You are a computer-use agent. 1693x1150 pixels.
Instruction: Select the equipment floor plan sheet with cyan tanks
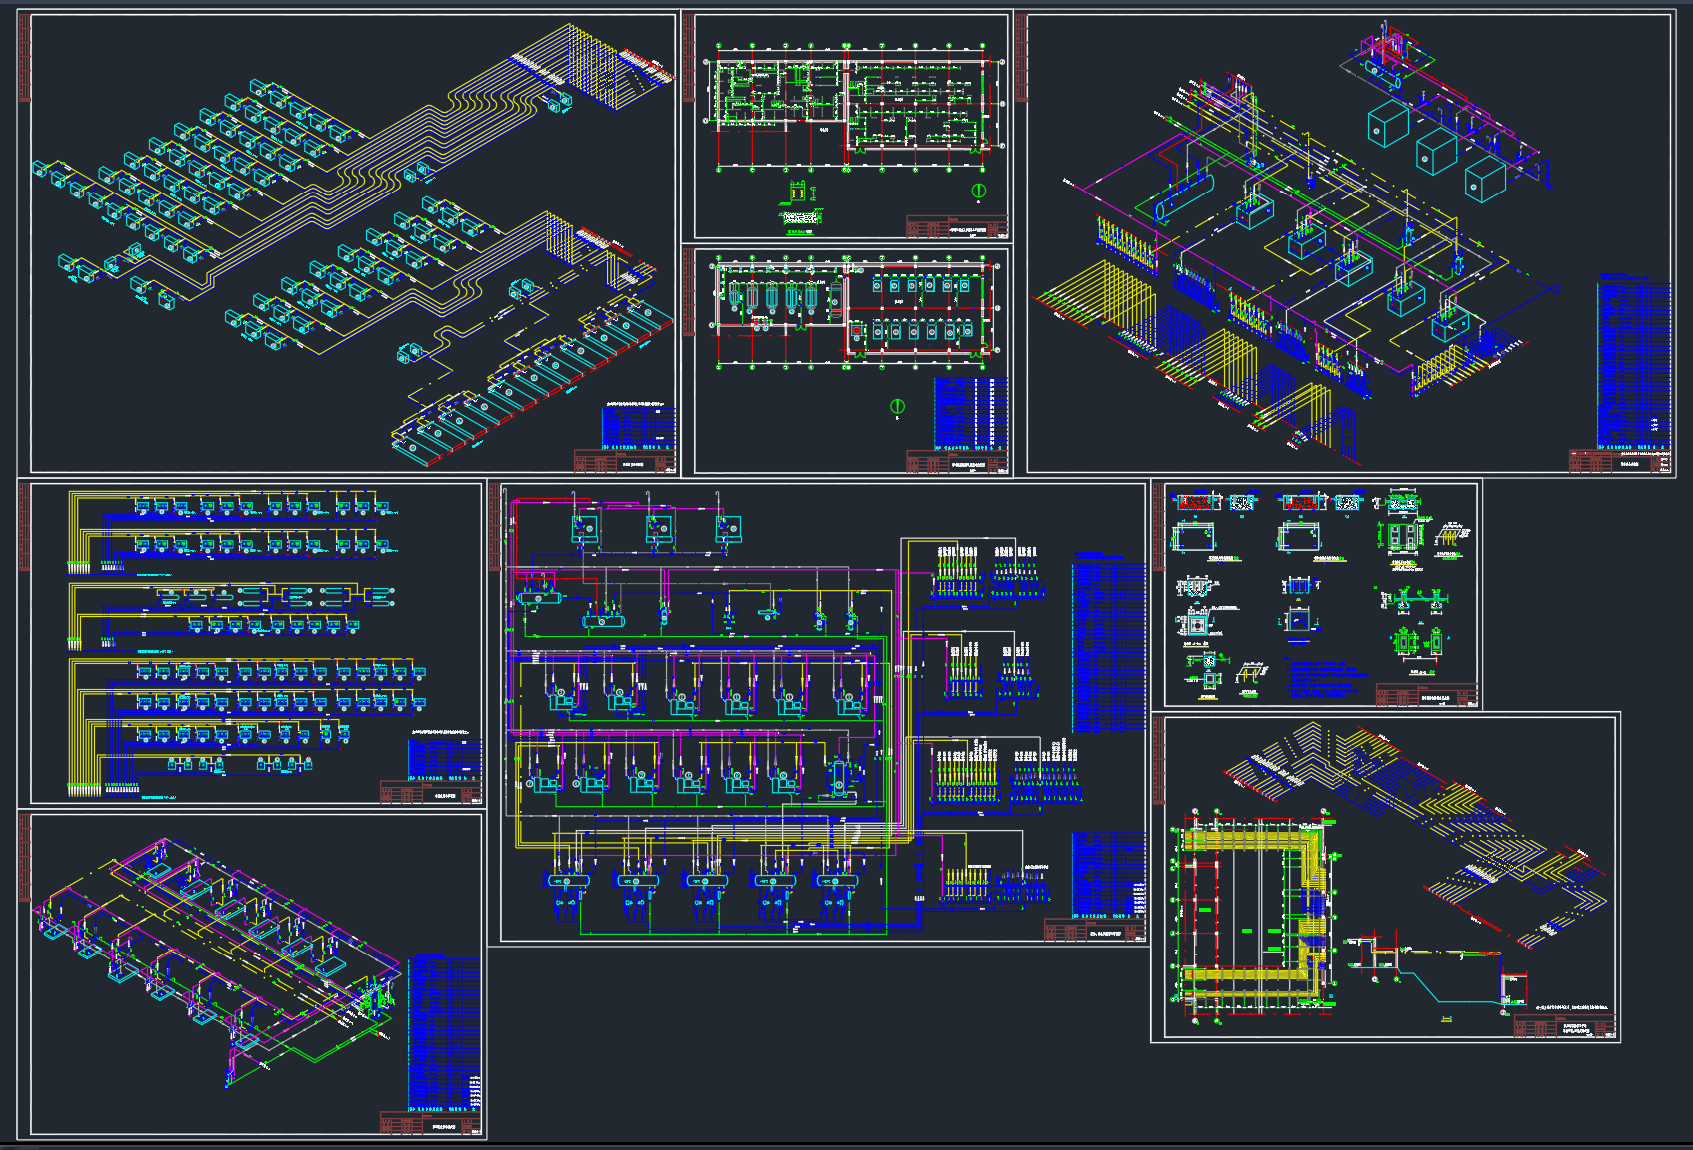click(847, 360)
